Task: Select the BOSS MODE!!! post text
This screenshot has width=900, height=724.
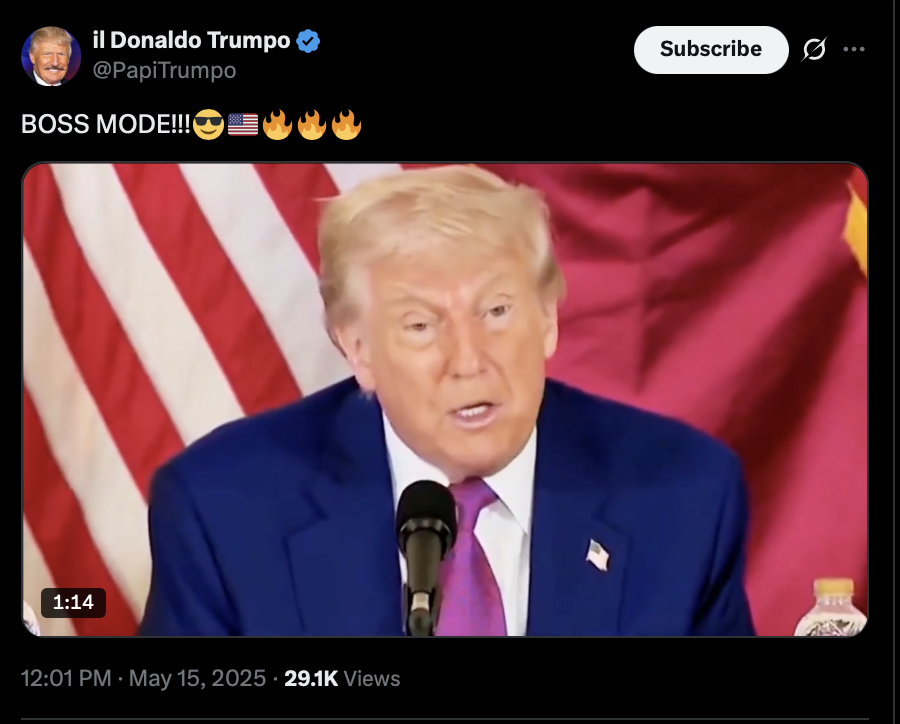Action: coord(106,124)
